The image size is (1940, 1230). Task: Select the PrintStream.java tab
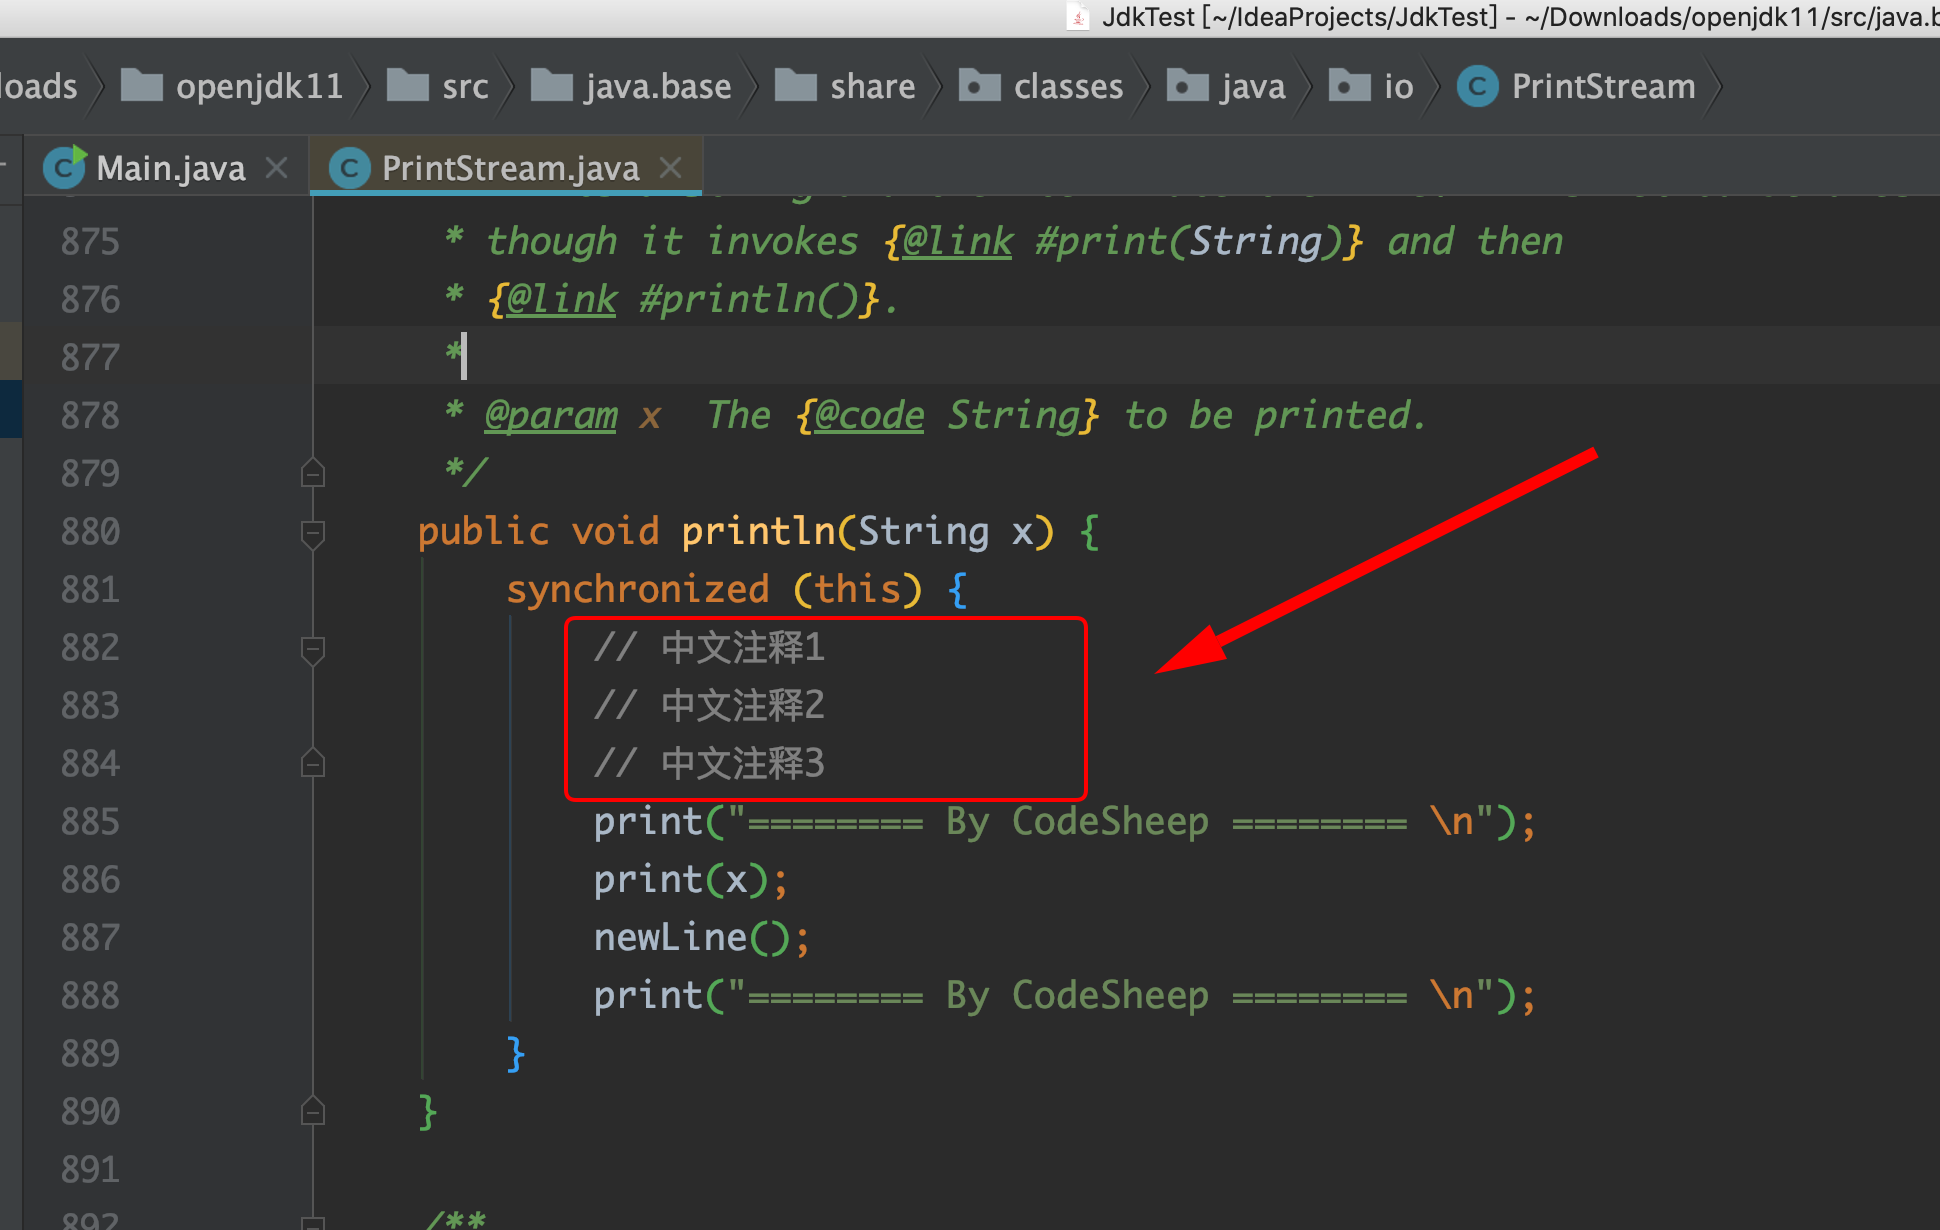click(x=510, y=168)
